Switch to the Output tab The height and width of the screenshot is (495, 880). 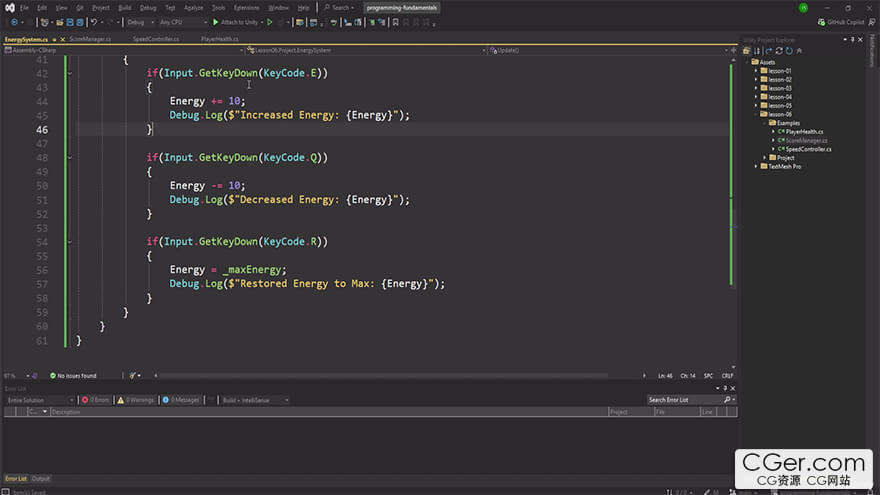[41, 479]
